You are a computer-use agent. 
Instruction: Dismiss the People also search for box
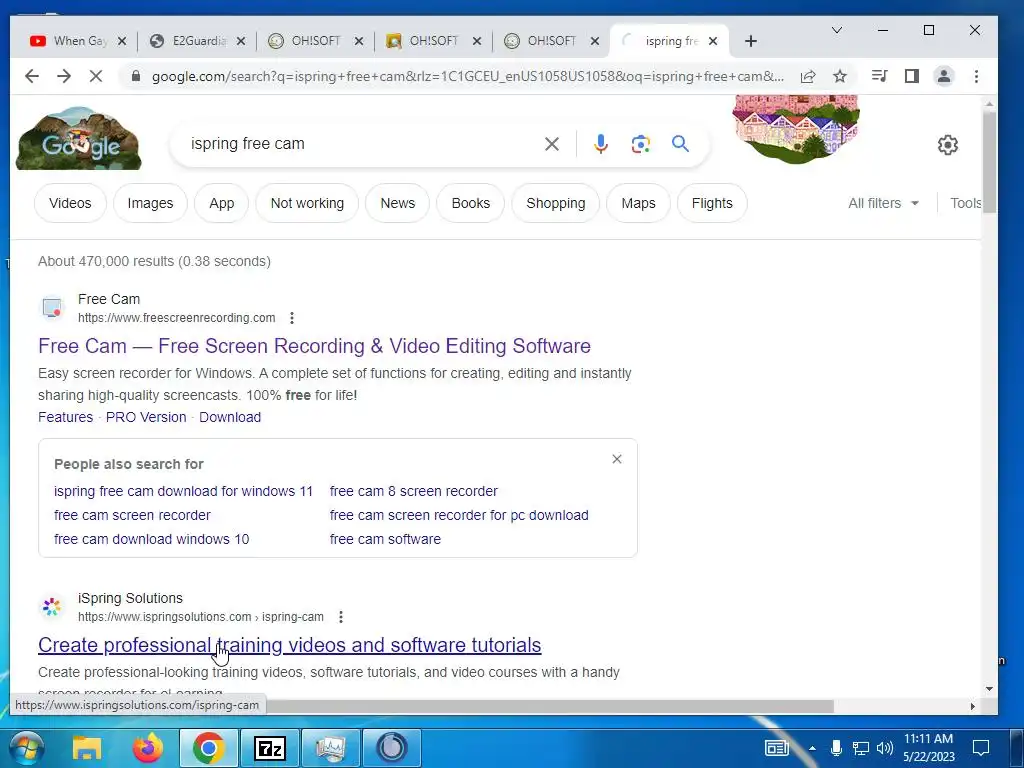coord(616,459)
